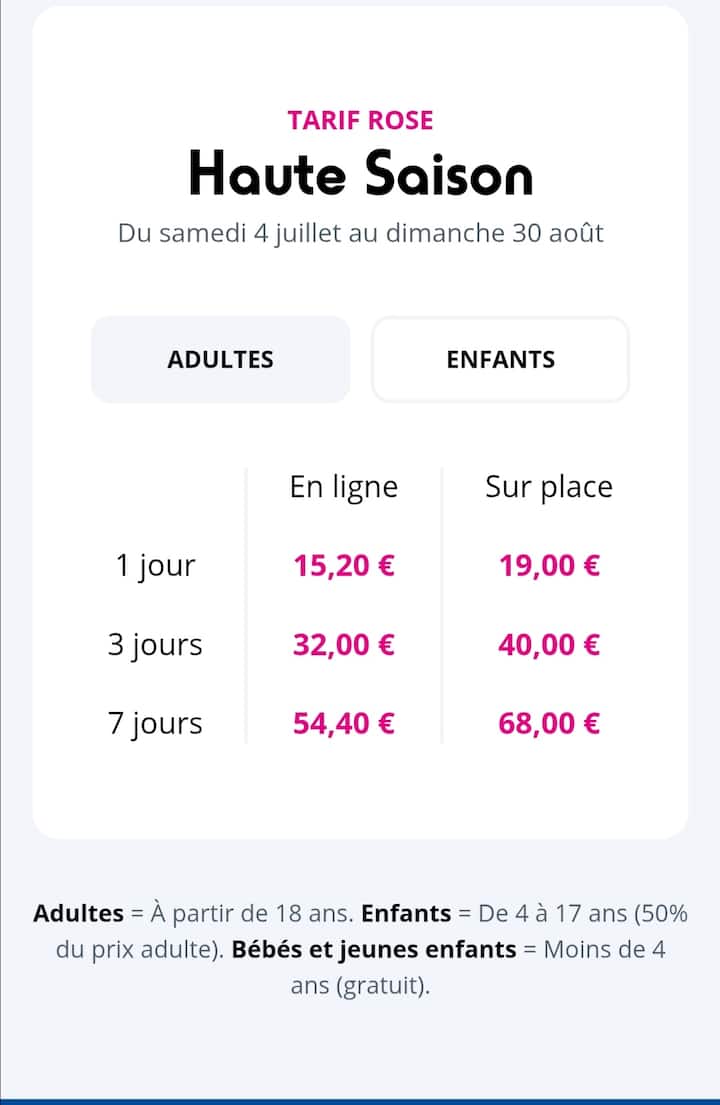The image size is (720, 1105).
Task: Select the 68,00 € on-site price
Action: point(549,723)
